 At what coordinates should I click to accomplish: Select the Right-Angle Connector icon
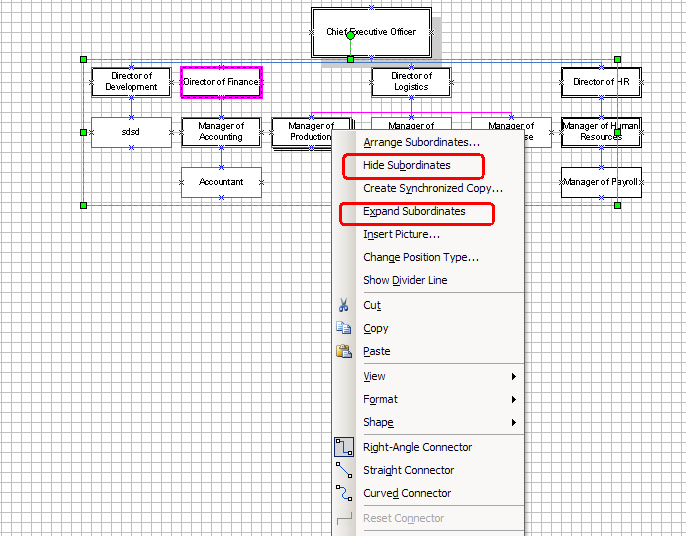(344, 447)
